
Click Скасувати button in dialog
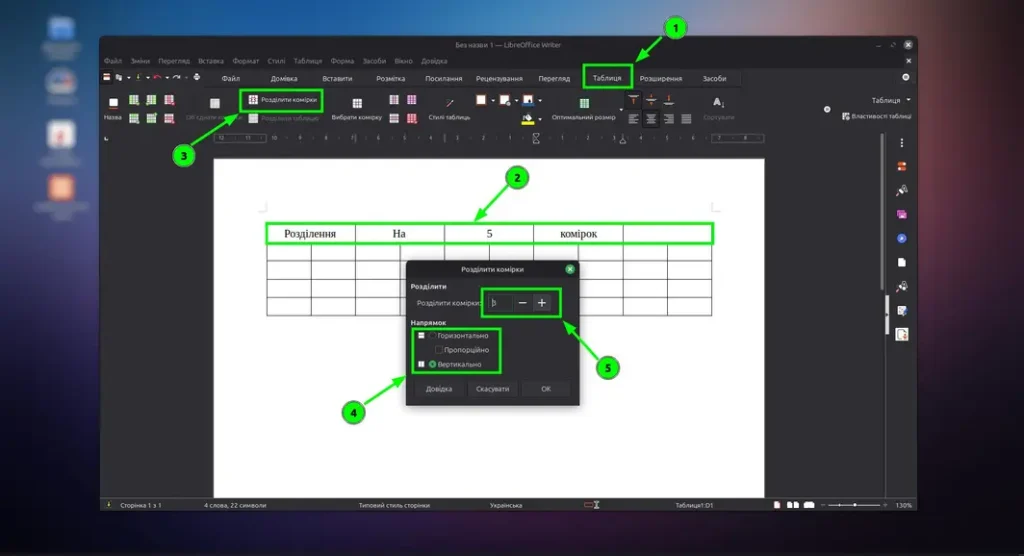492,389
